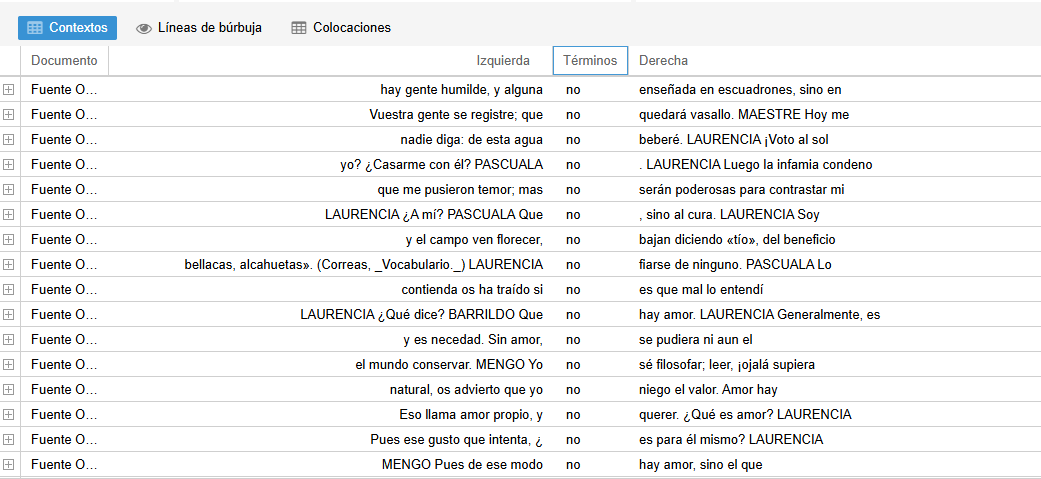
Task: Open the Contextos tab
Action: pos(67,28)
